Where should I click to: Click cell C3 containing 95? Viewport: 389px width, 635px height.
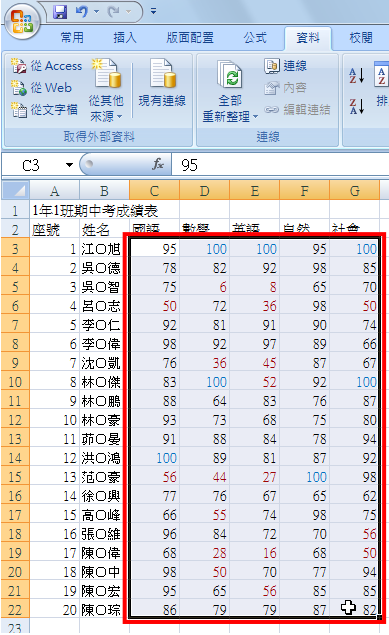pos(154,249)
